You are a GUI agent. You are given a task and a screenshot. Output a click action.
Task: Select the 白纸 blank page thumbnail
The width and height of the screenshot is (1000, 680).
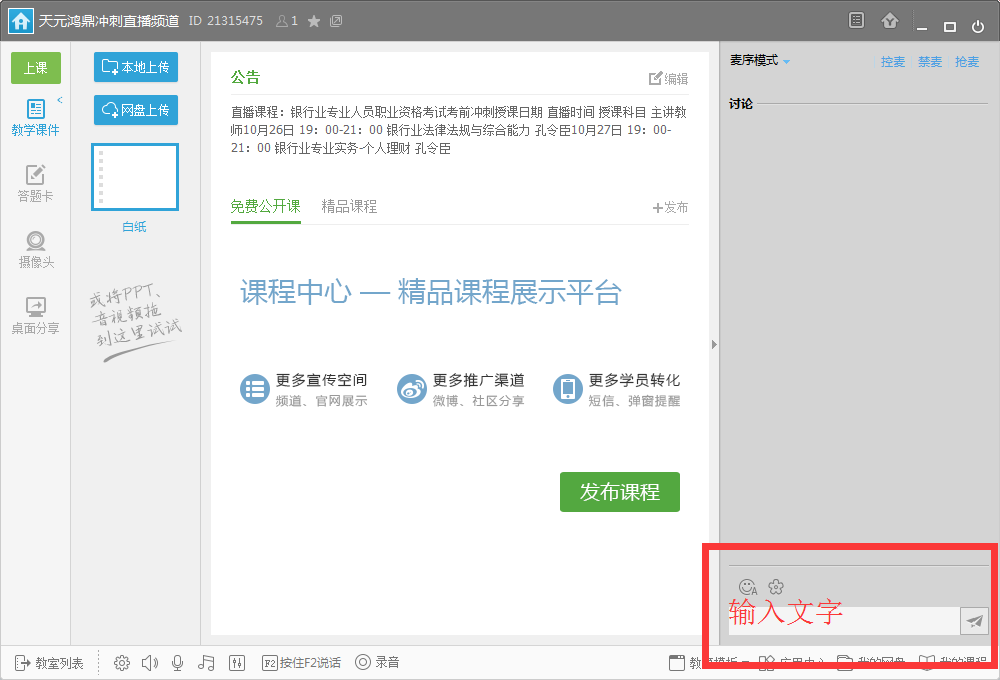[x=135, y=178]
